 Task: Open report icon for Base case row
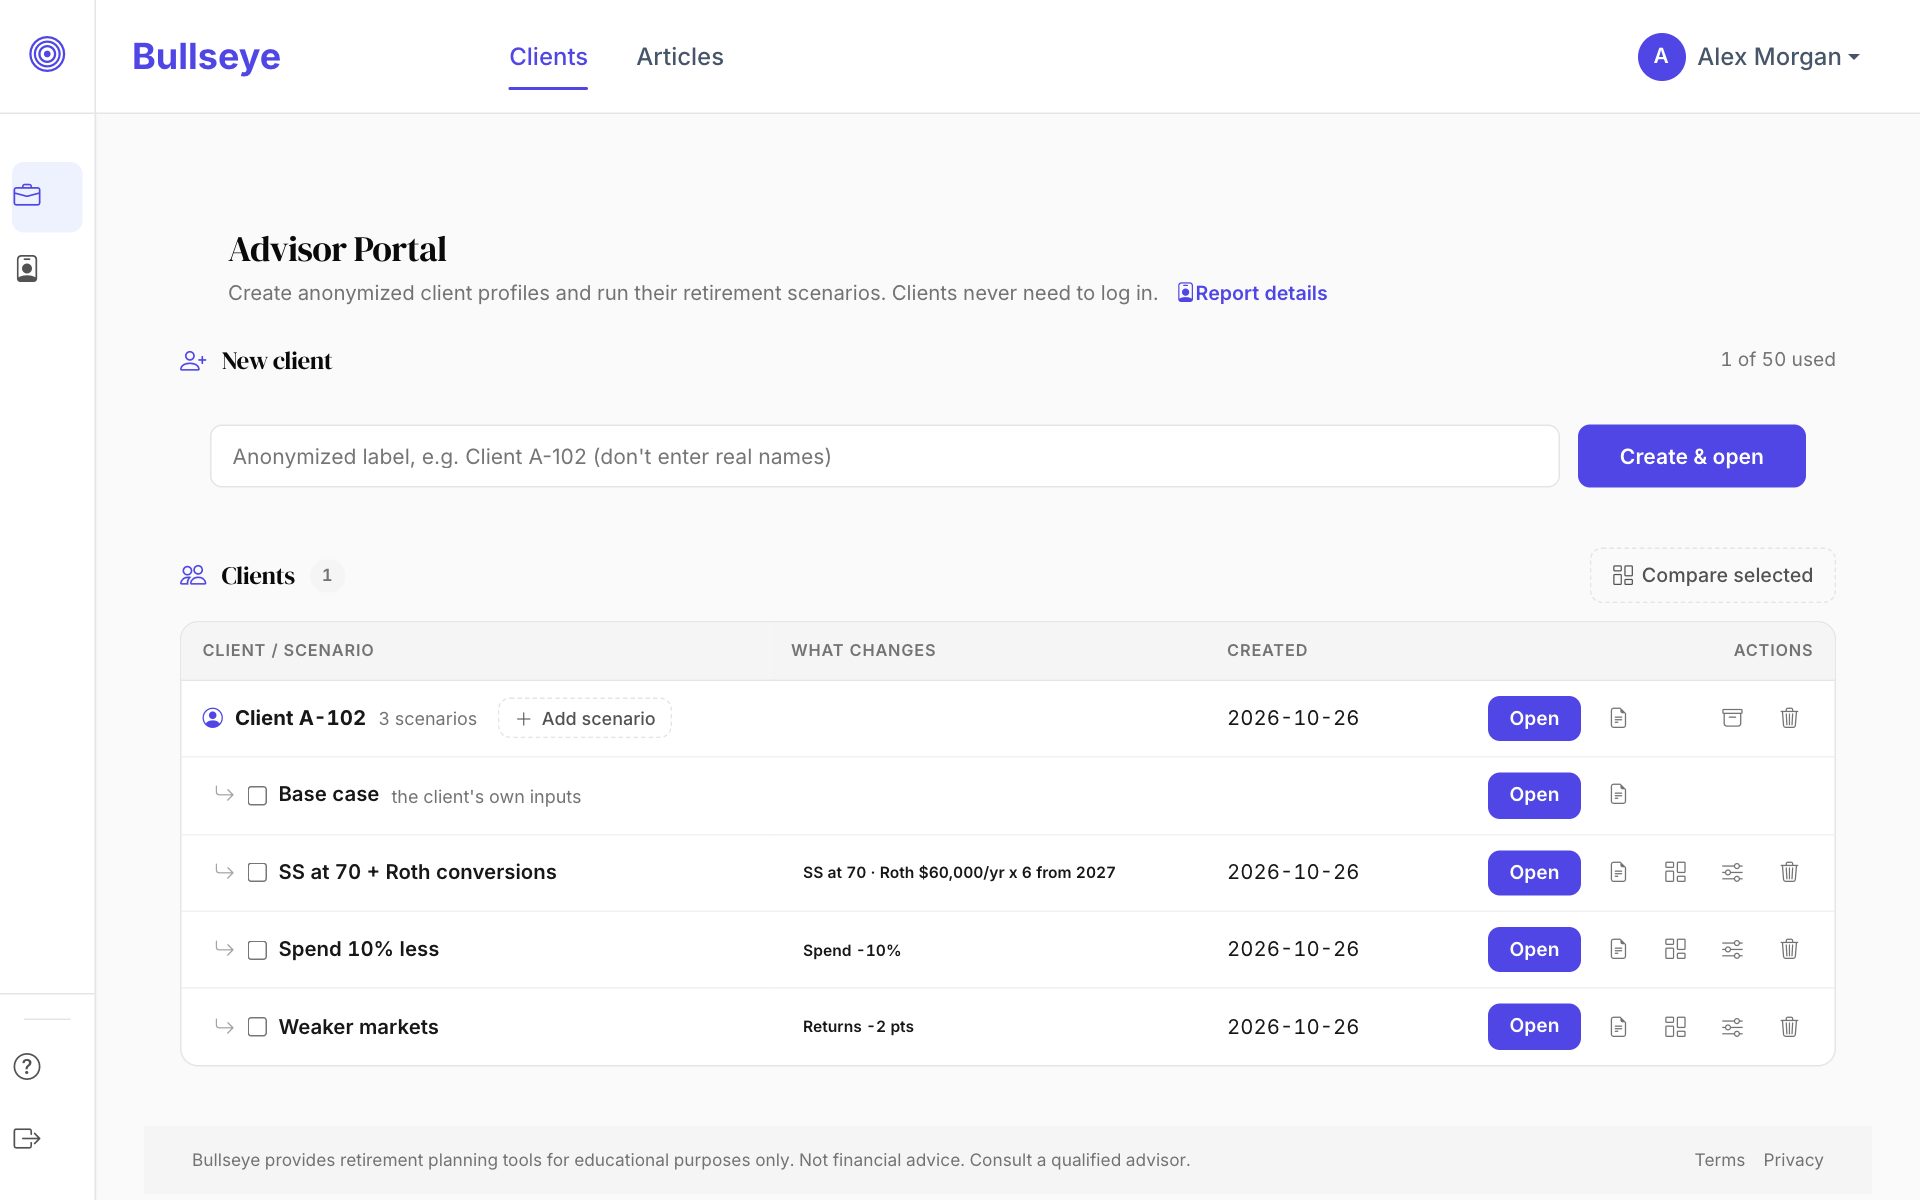point(1618,795)
